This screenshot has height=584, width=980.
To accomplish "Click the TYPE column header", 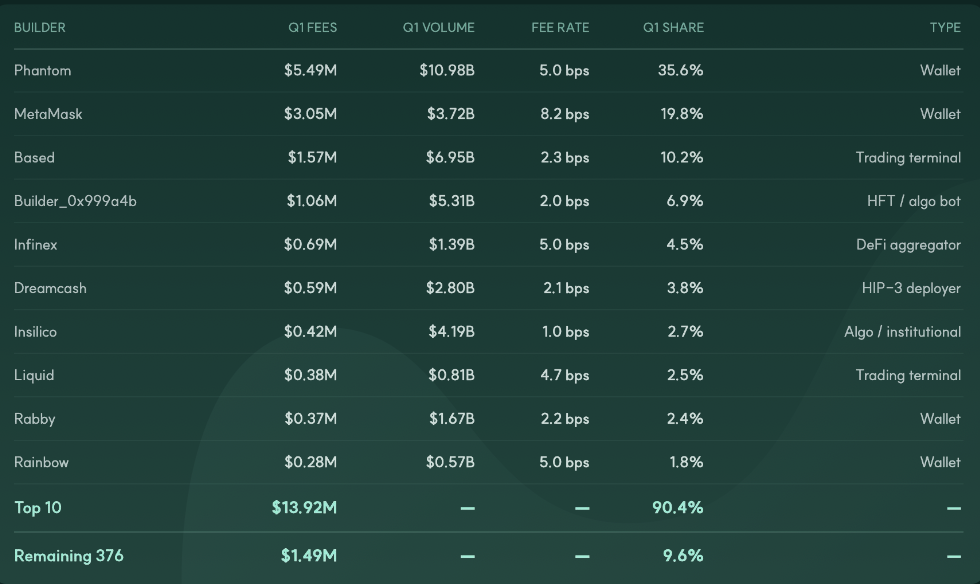I will 945,28.
